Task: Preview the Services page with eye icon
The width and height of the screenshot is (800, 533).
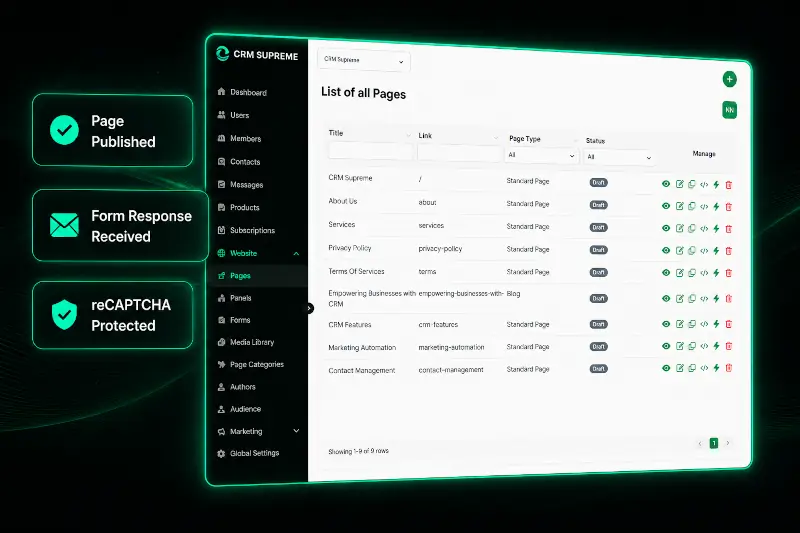Action: point(666,228)
